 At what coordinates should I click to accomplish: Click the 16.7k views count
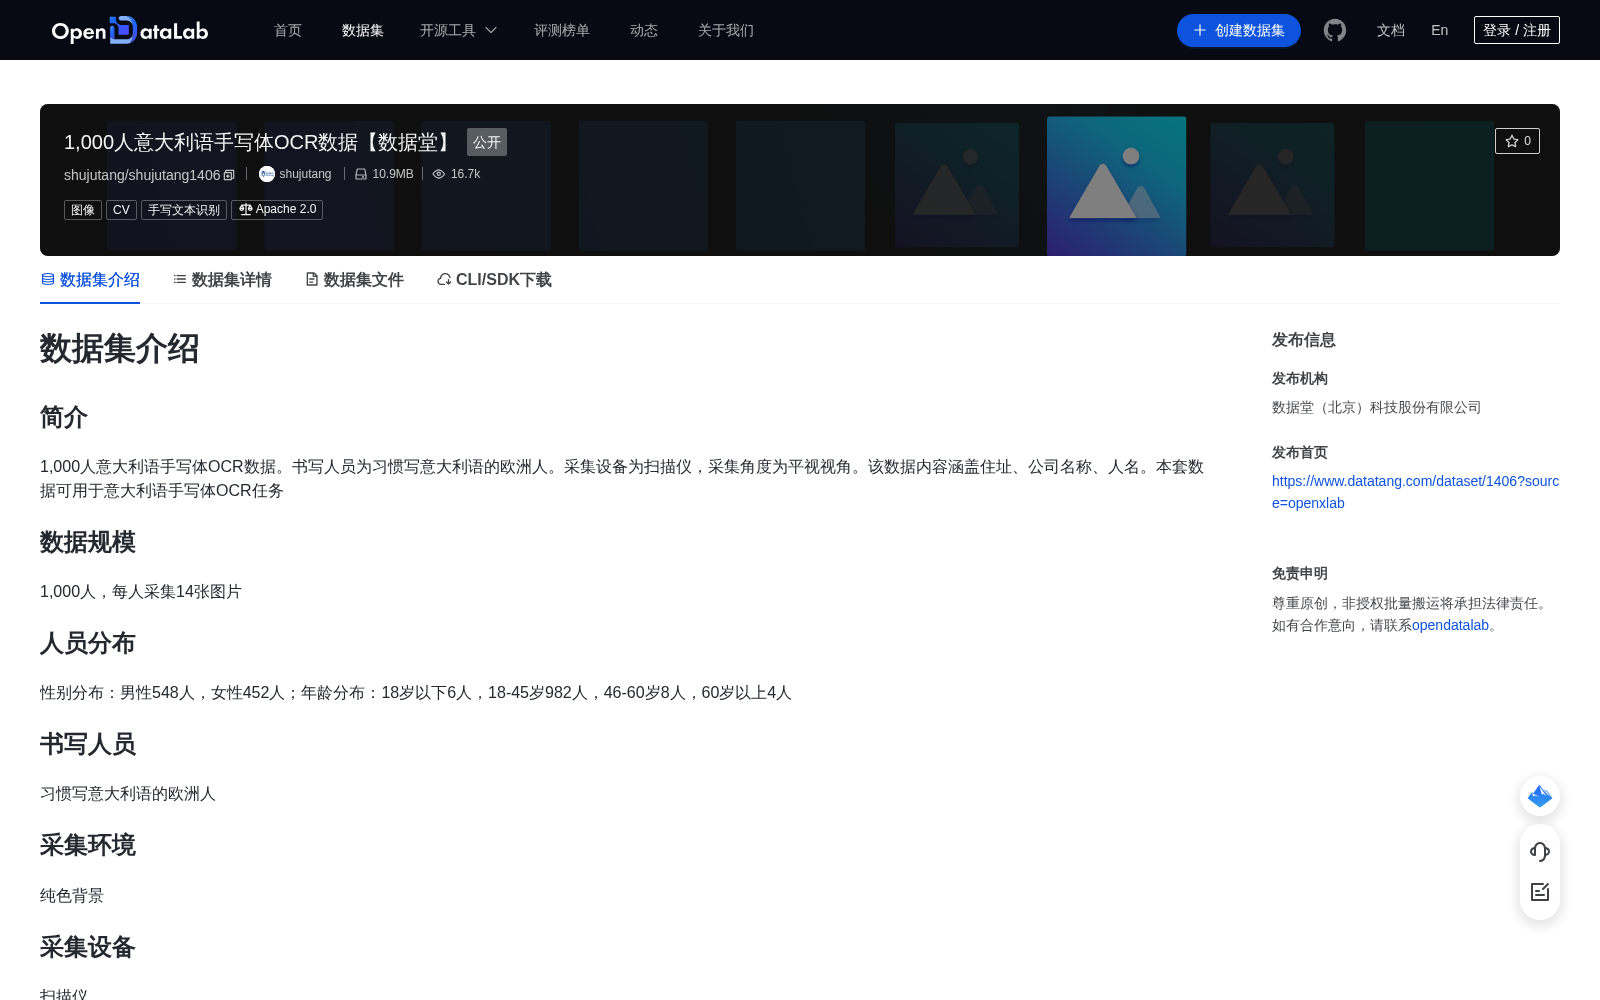point(465,174)
